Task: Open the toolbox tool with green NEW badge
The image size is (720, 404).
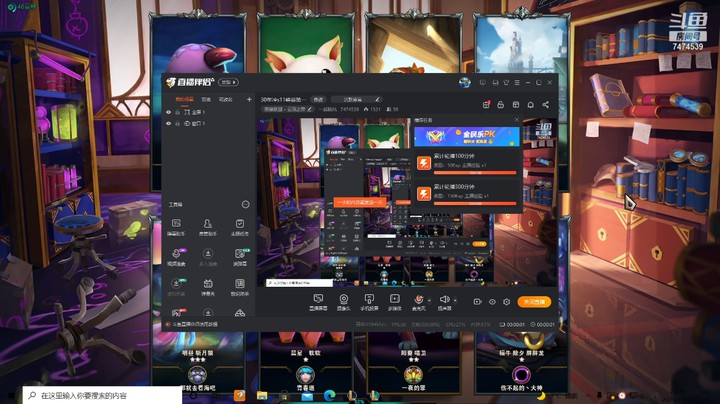Action: click(240, 257)
